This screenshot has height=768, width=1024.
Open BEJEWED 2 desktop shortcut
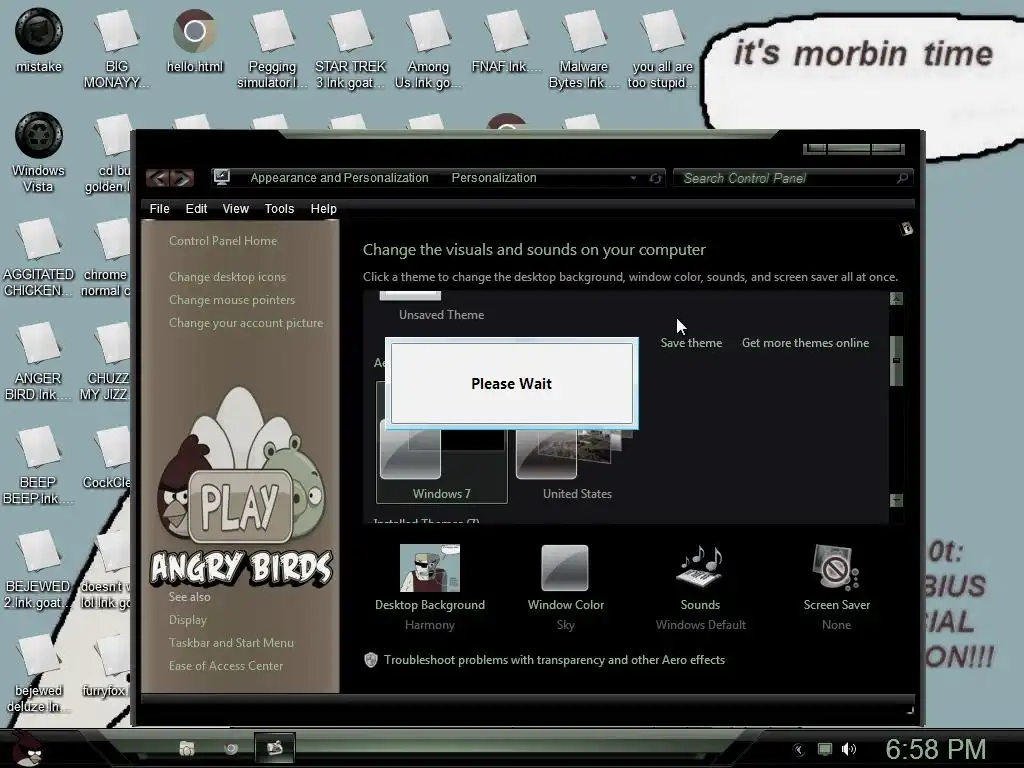(x=37, y=569)
